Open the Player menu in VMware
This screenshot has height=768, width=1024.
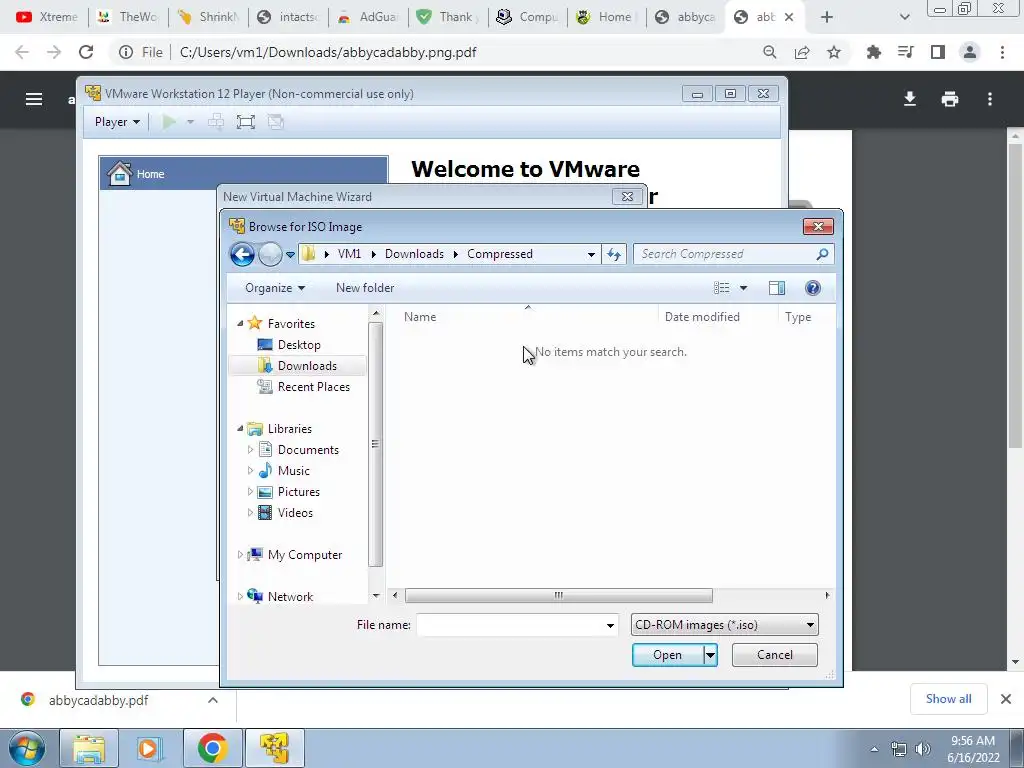click(x=117, y=122)
